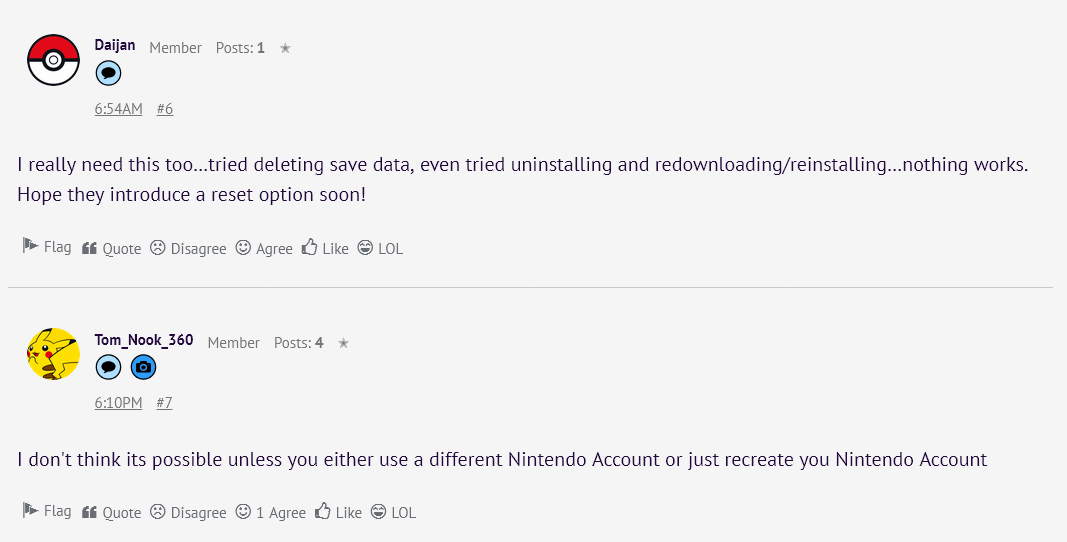Click Tom_Nook_360's camera badge icon
Image resolution: width=1067 pixels, height=542 pixels.
tap(144, 367)
